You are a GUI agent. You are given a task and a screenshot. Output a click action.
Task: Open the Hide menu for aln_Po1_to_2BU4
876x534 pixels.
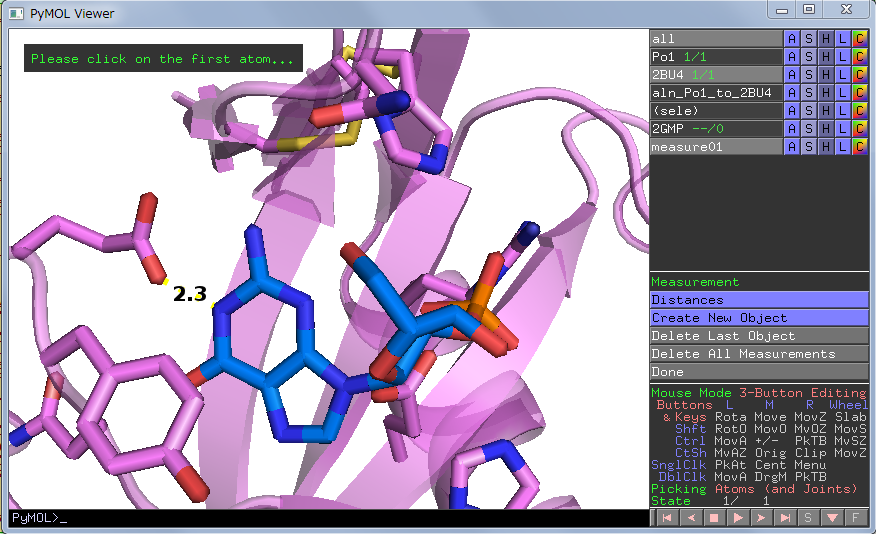coord(826,93)
